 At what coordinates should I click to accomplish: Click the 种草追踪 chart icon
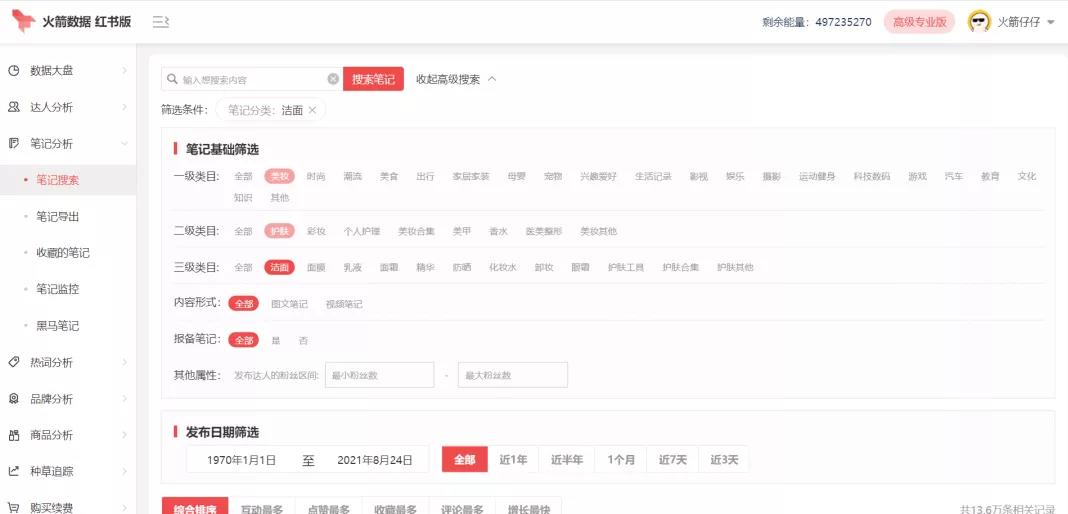tap(14, 471)
